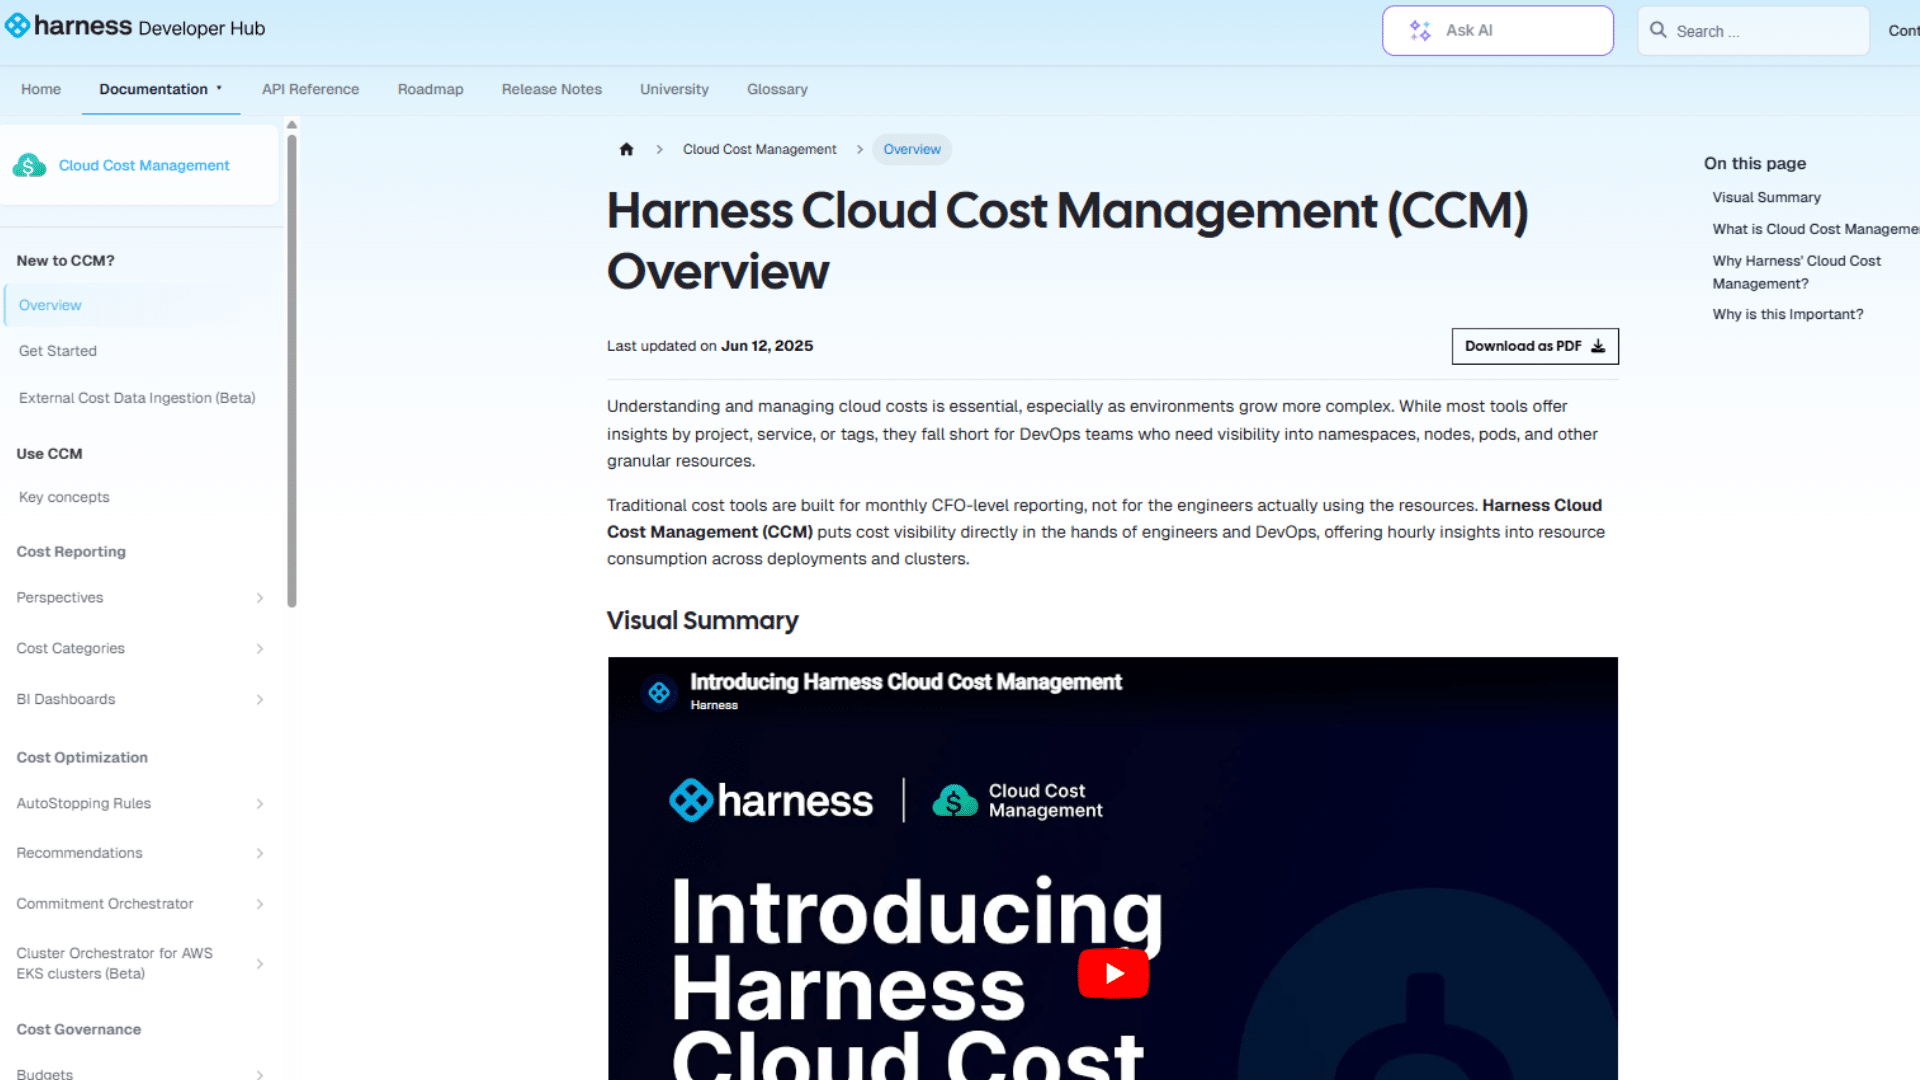The image size is (1920, 1080).
Task: Click the search magnifier icon
Action: point(1658,30)
